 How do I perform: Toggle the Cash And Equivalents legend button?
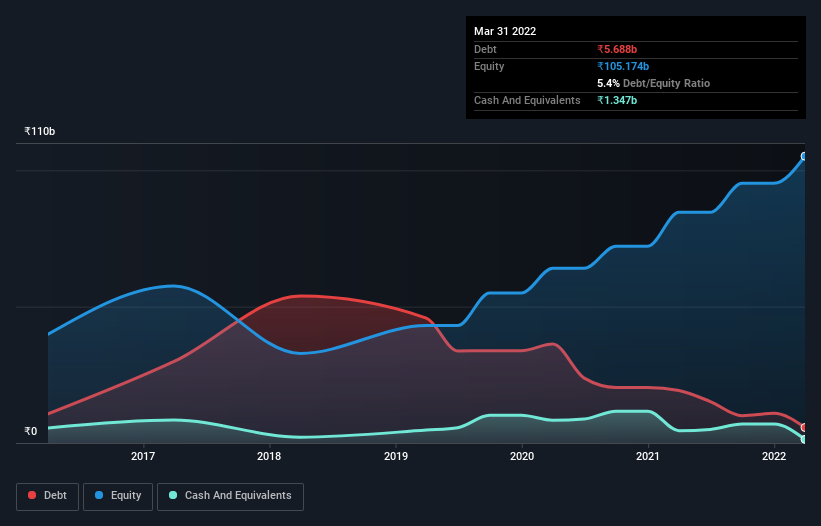point(230,496)
